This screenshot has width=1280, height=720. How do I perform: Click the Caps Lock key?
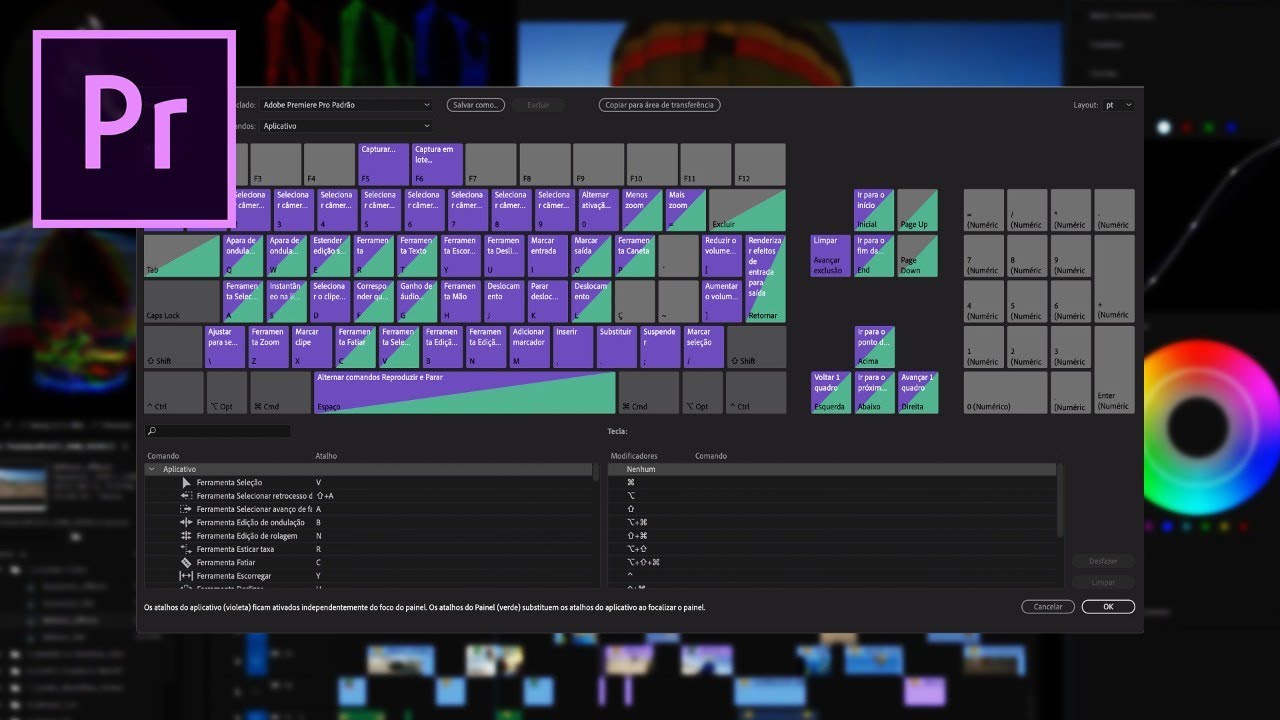tap(182, 301)
